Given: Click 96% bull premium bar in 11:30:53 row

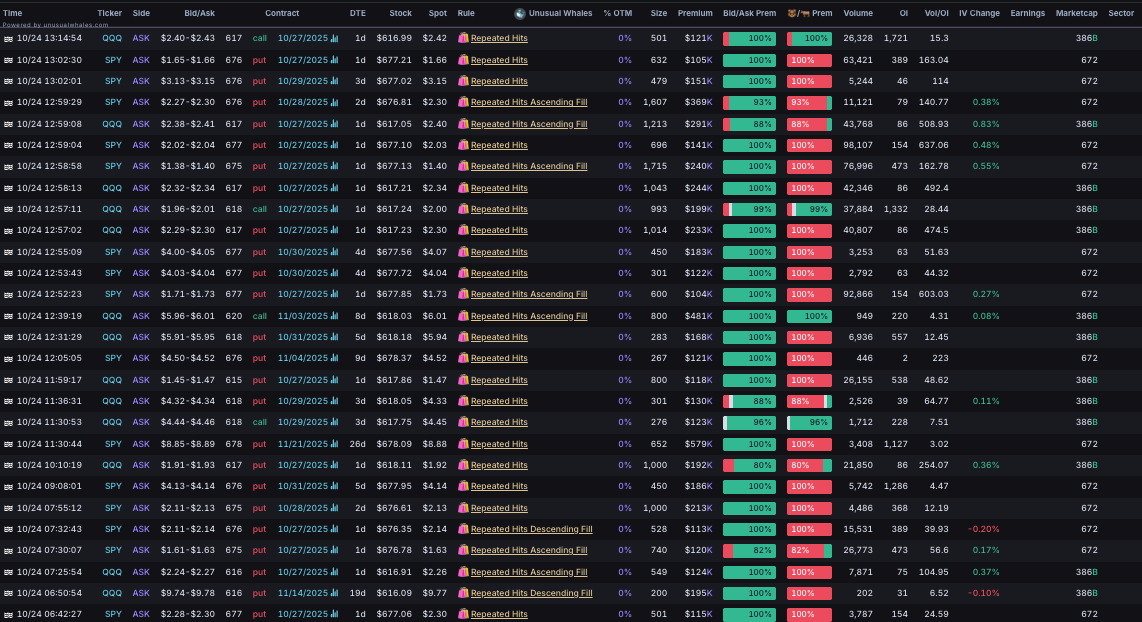Looking at the screenshot, I should (809, 422).
